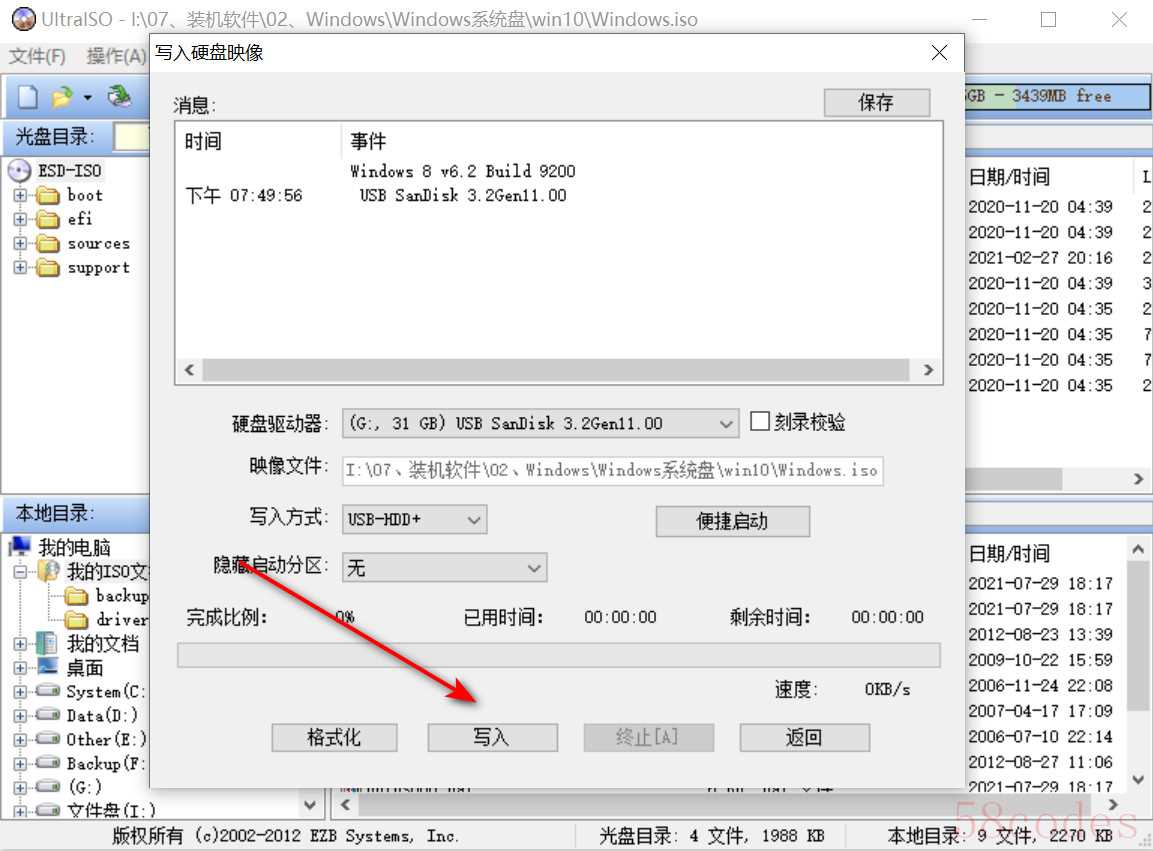Click the Open file toolbar icon
Viewport: 1153px width, 851px height.
point(62,96)
